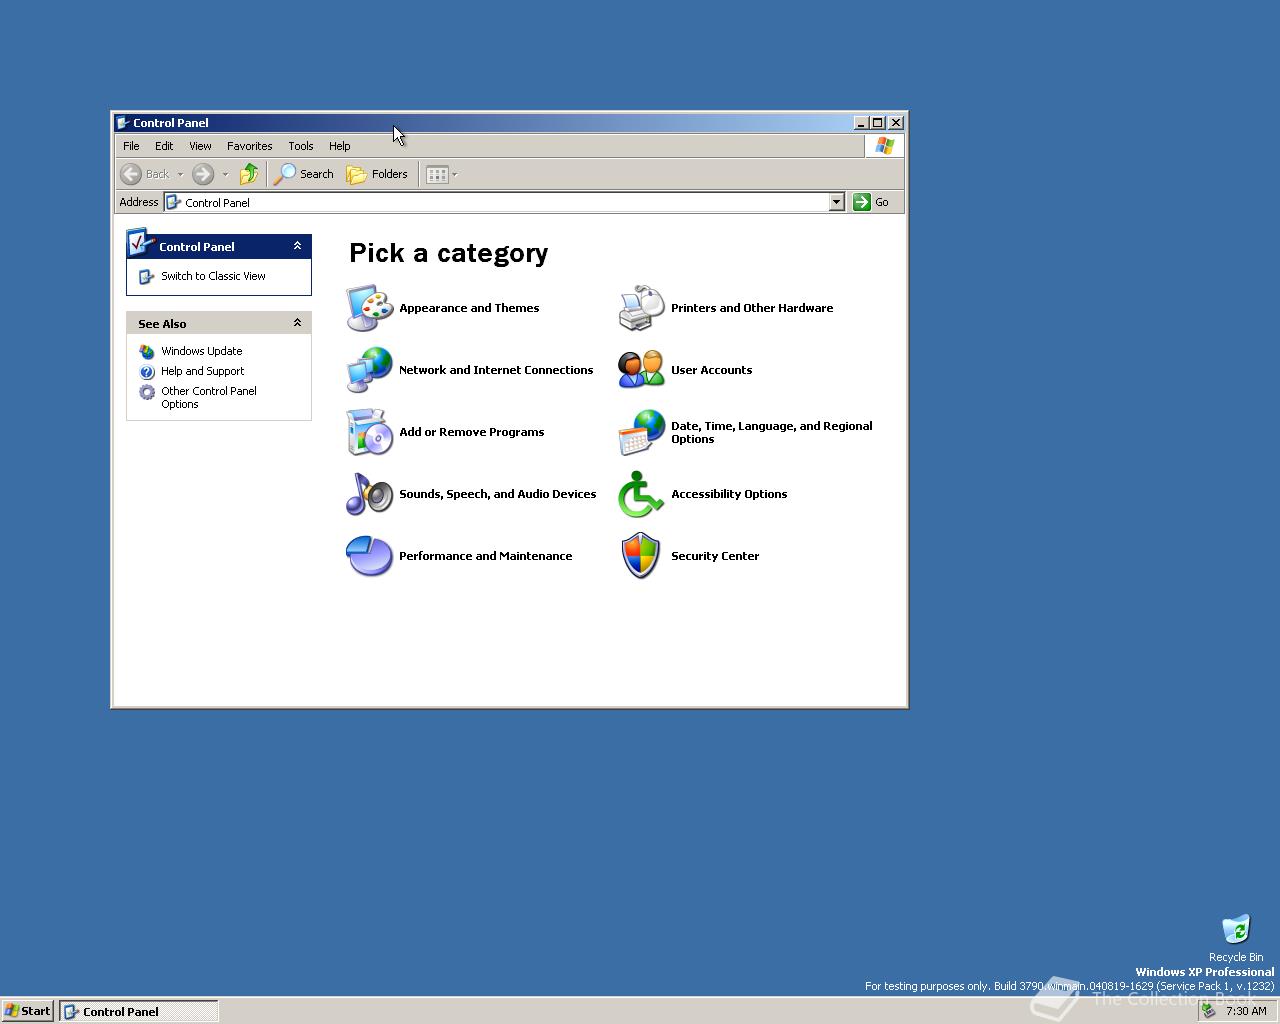Open the Security Center shield icon
Viewport: 1280px width, 1024px height.
[641, 556]
